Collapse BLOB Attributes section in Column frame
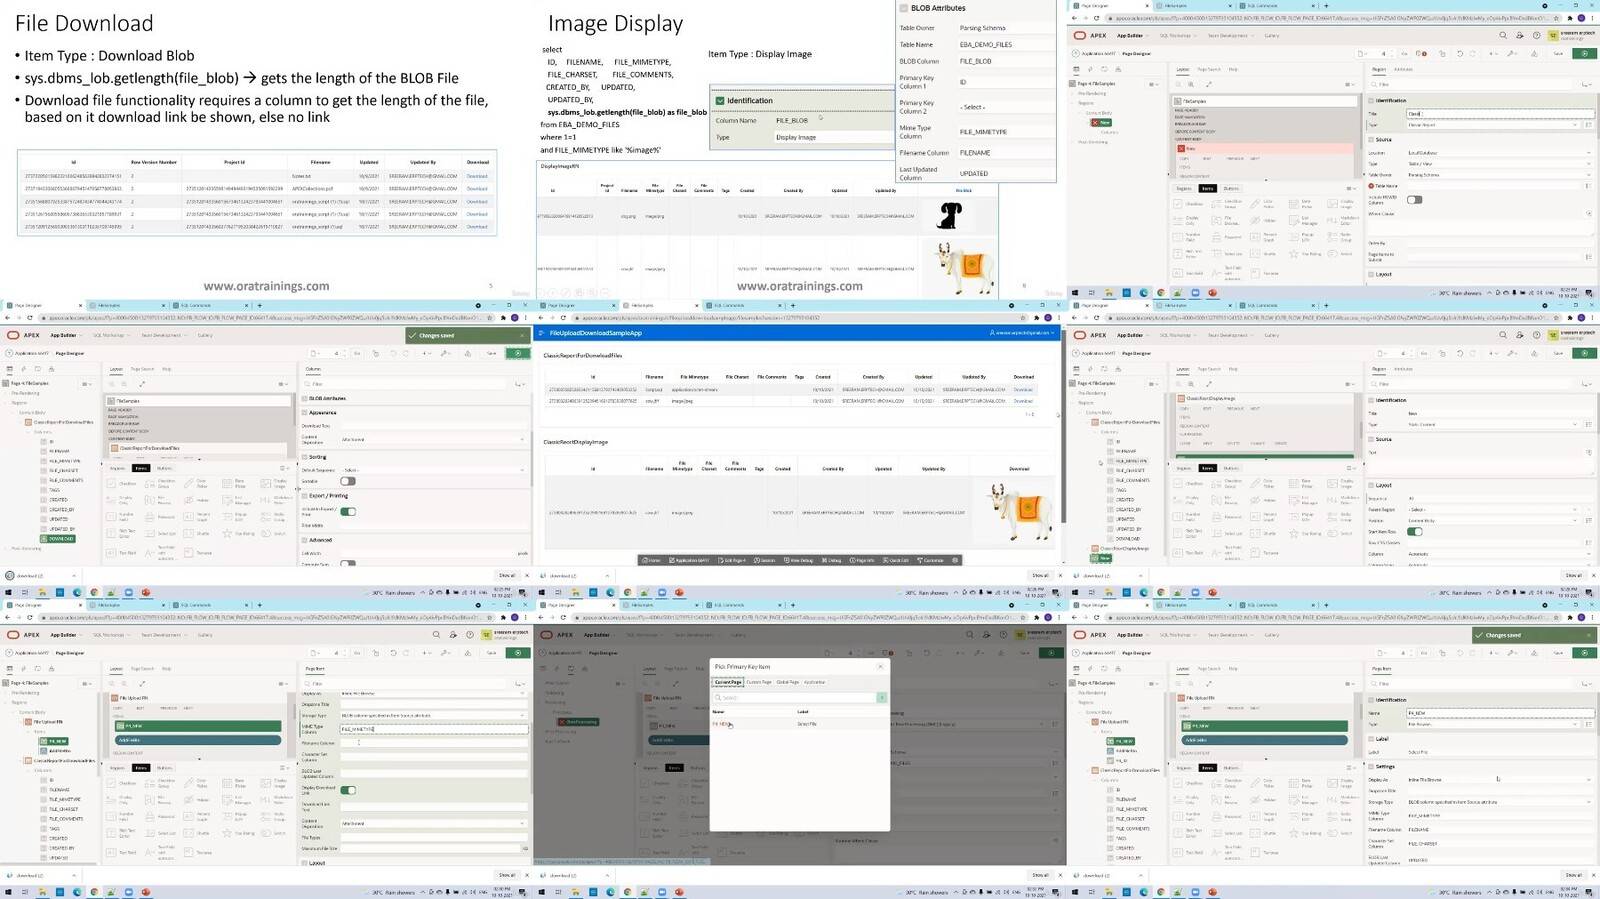This screenshot has width=1600, height=899. click(305, 398)
